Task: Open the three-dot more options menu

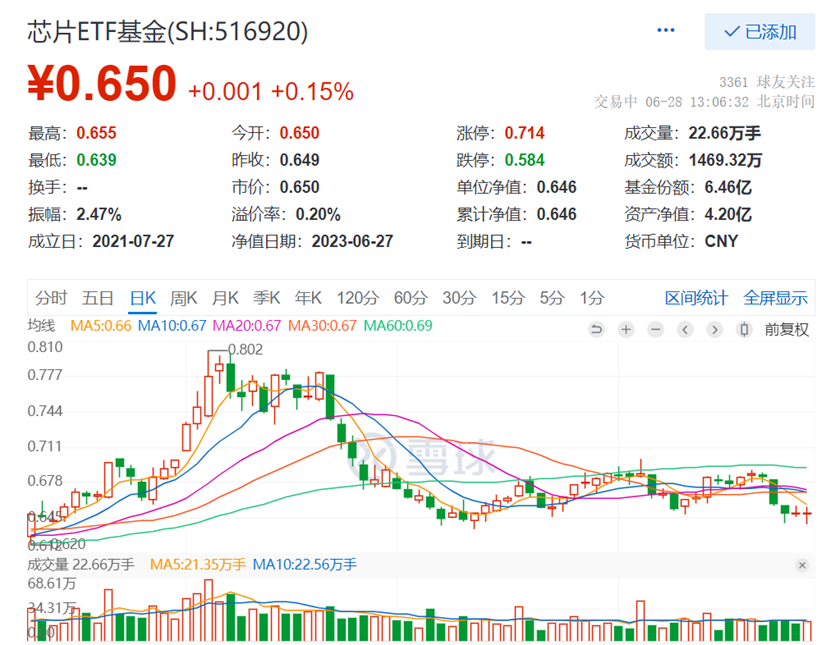Action: (x=666, y=30)
